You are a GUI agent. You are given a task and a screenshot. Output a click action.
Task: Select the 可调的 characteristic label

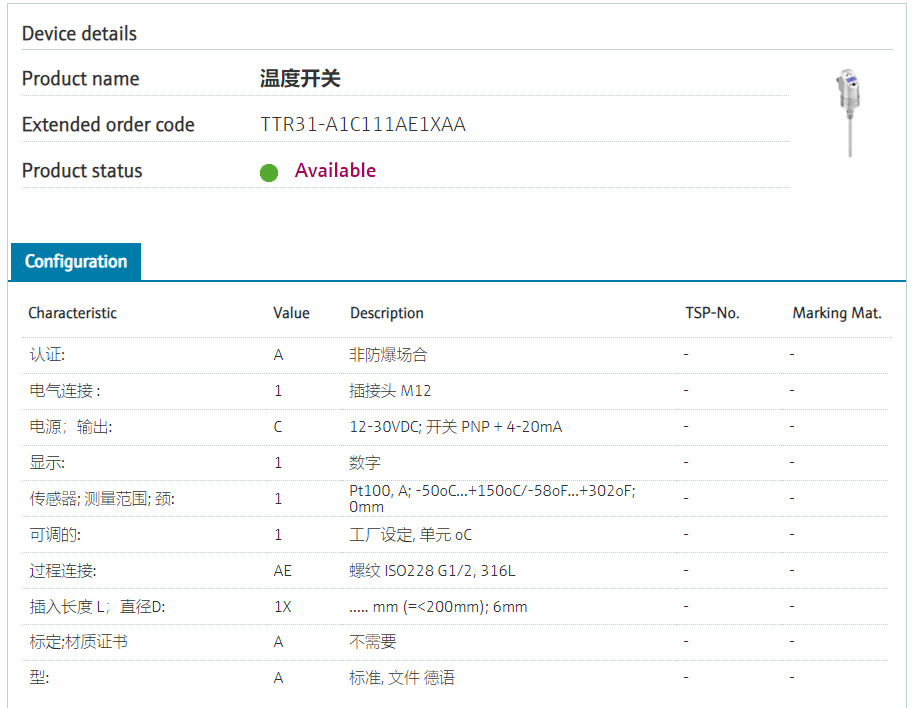coord(55,535)
